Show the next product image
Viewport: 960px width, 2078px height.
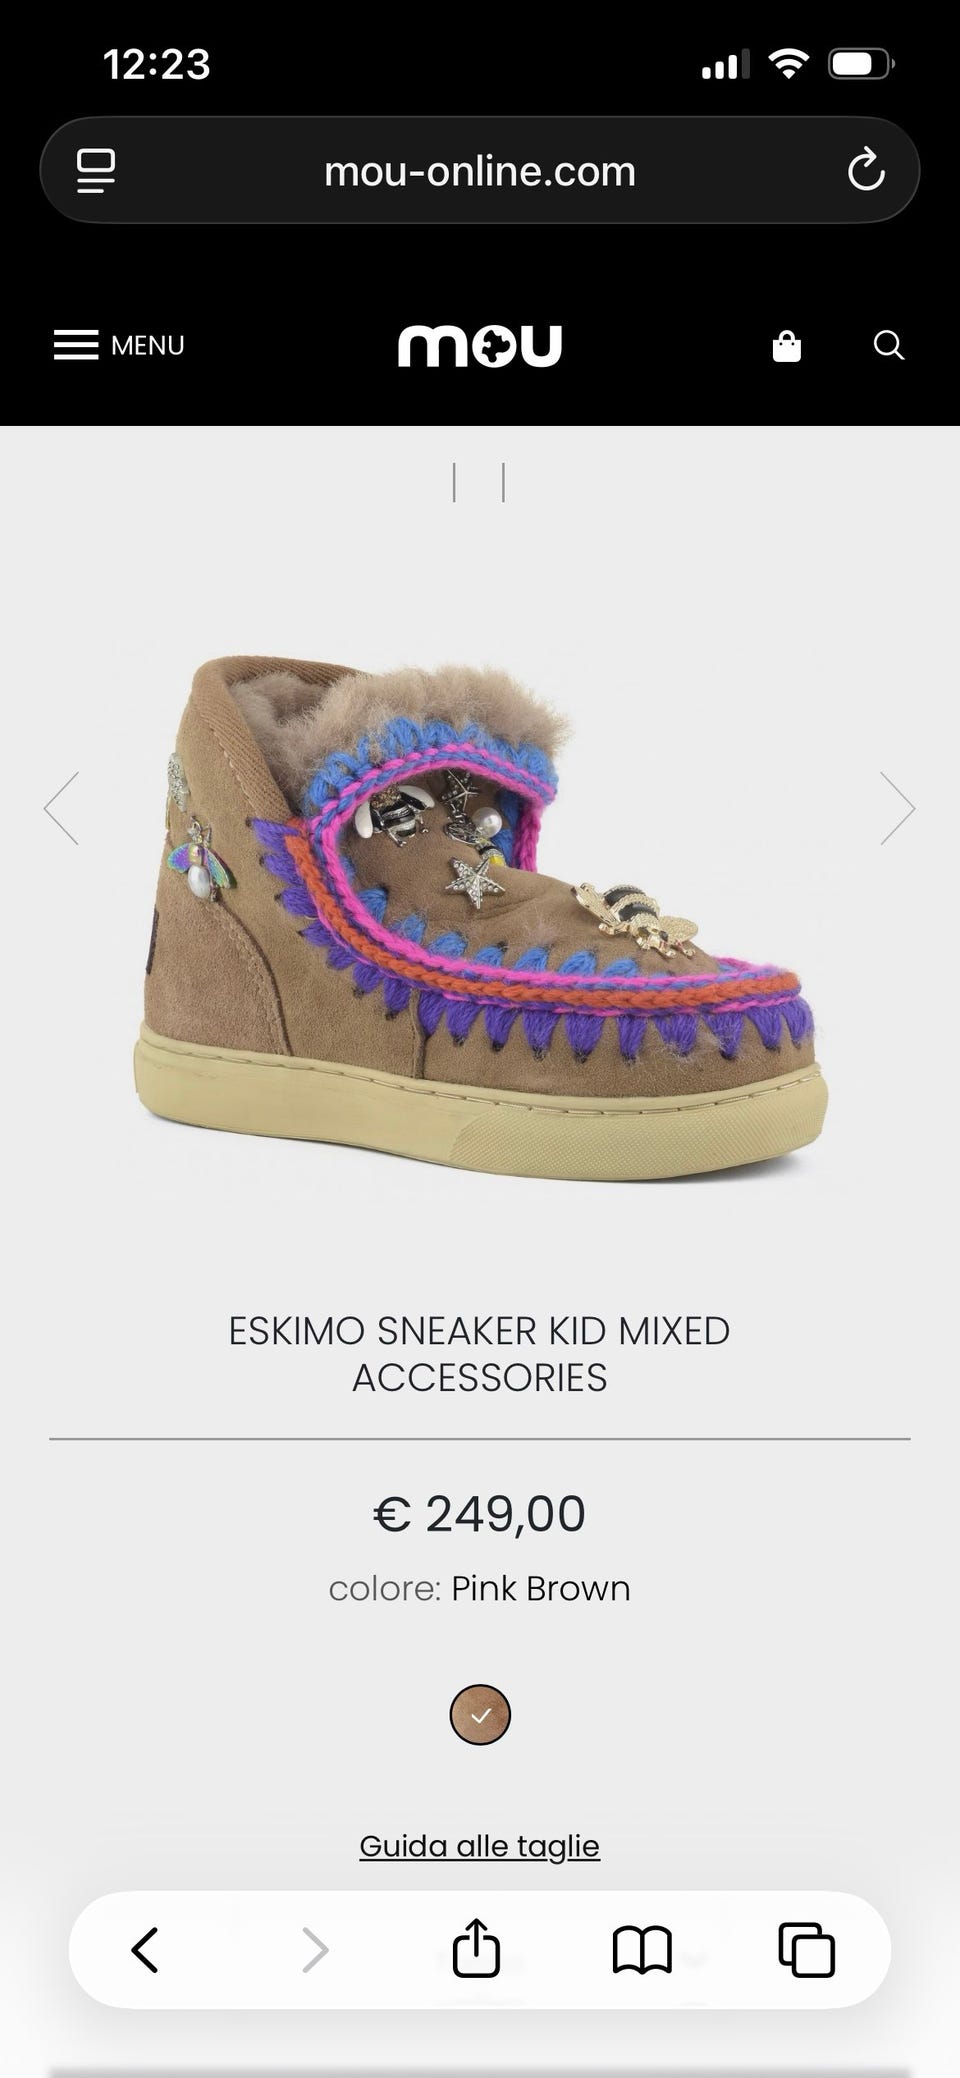(898, 808)
